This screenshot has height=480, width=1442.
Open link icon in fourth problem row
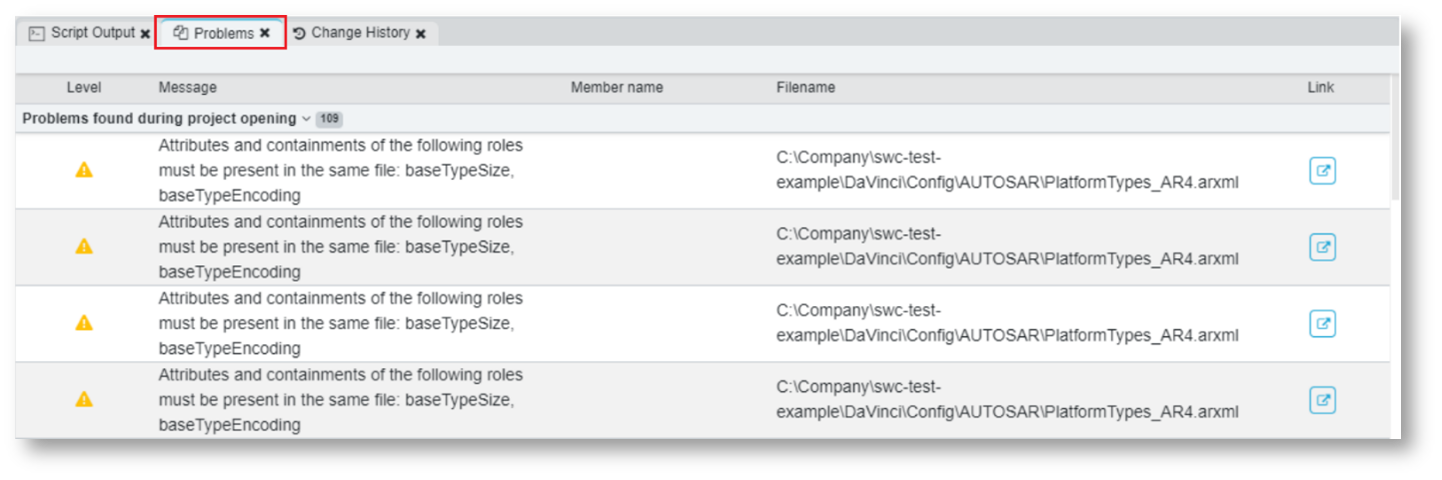point(1323,400)
